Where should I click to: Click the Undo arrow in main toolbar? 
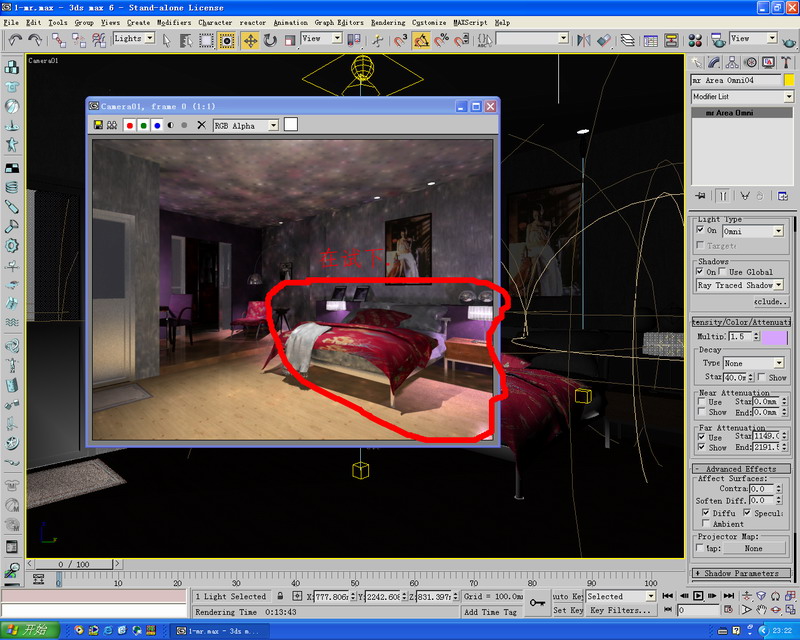[15, 40]
